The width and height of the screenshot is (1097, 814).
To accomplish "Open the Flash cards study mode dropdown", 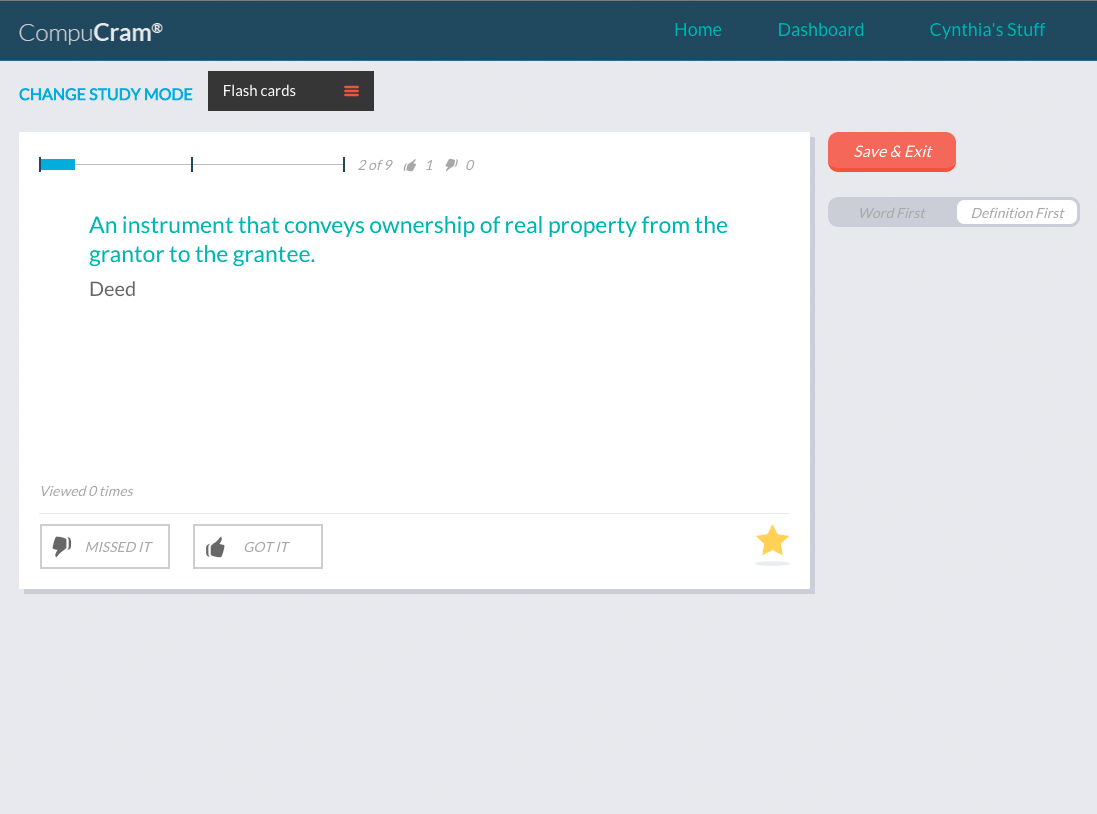I will click(290, 91).
